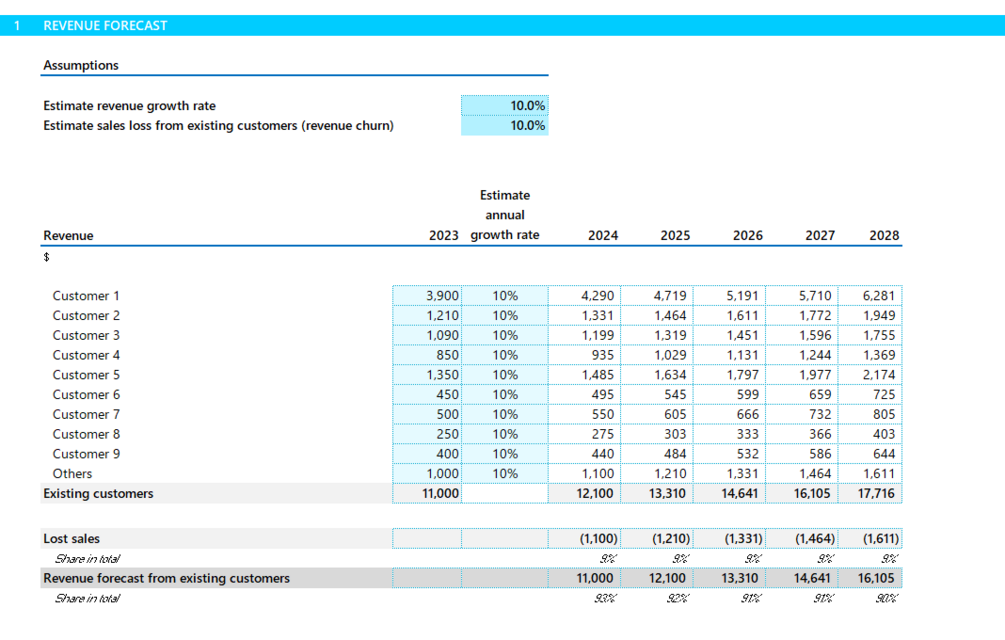Select Customer 1 growth rate 10% cell
Image resolution: width=1005 pixels, height=640 pixels.
click(x=505, y=296)
